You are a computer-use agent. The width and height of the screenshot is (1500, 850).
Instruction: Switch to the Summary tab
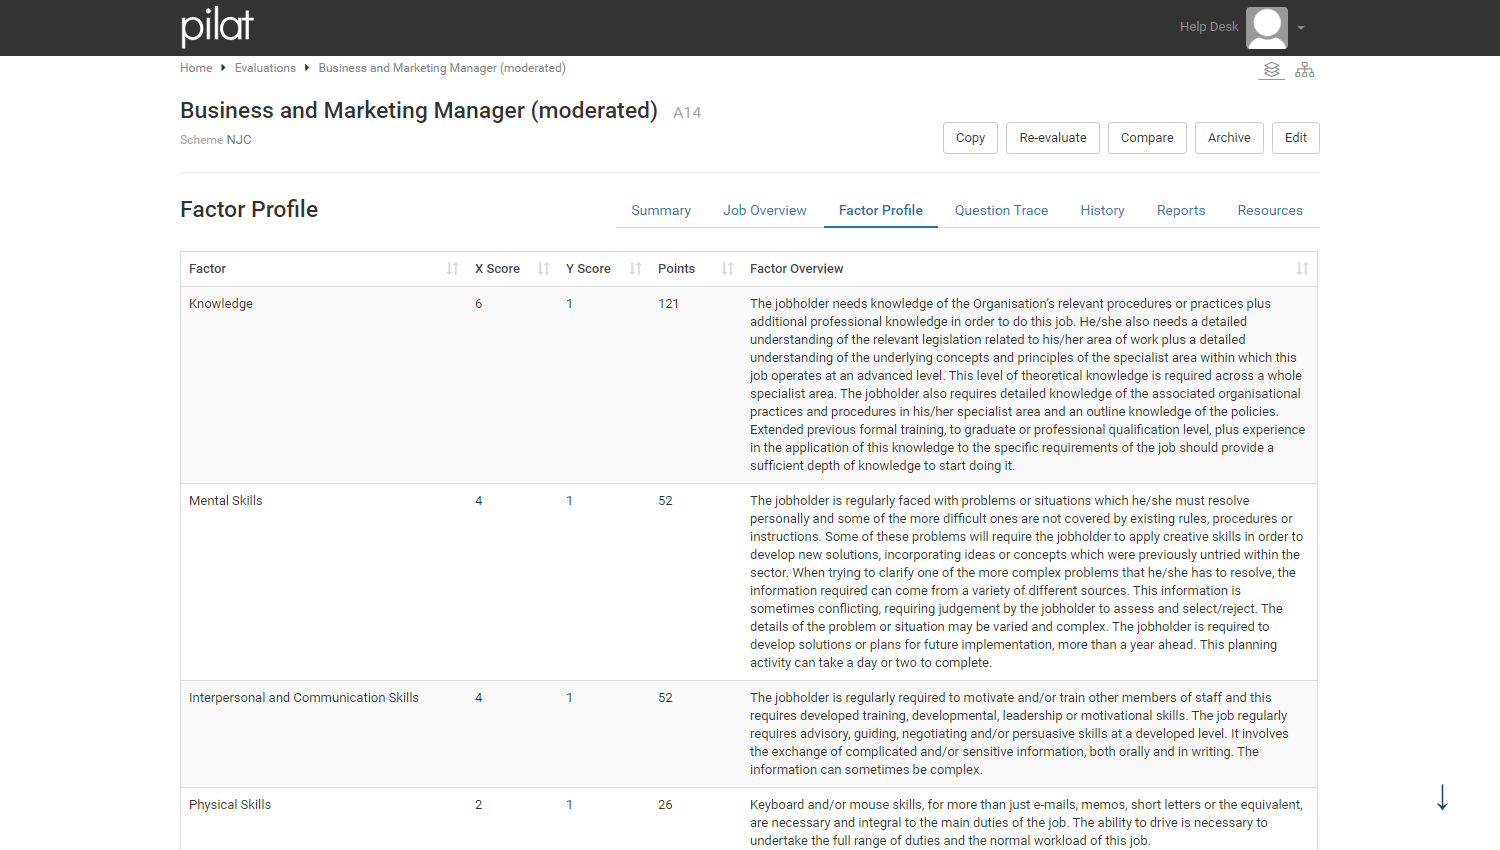point(661,210)
